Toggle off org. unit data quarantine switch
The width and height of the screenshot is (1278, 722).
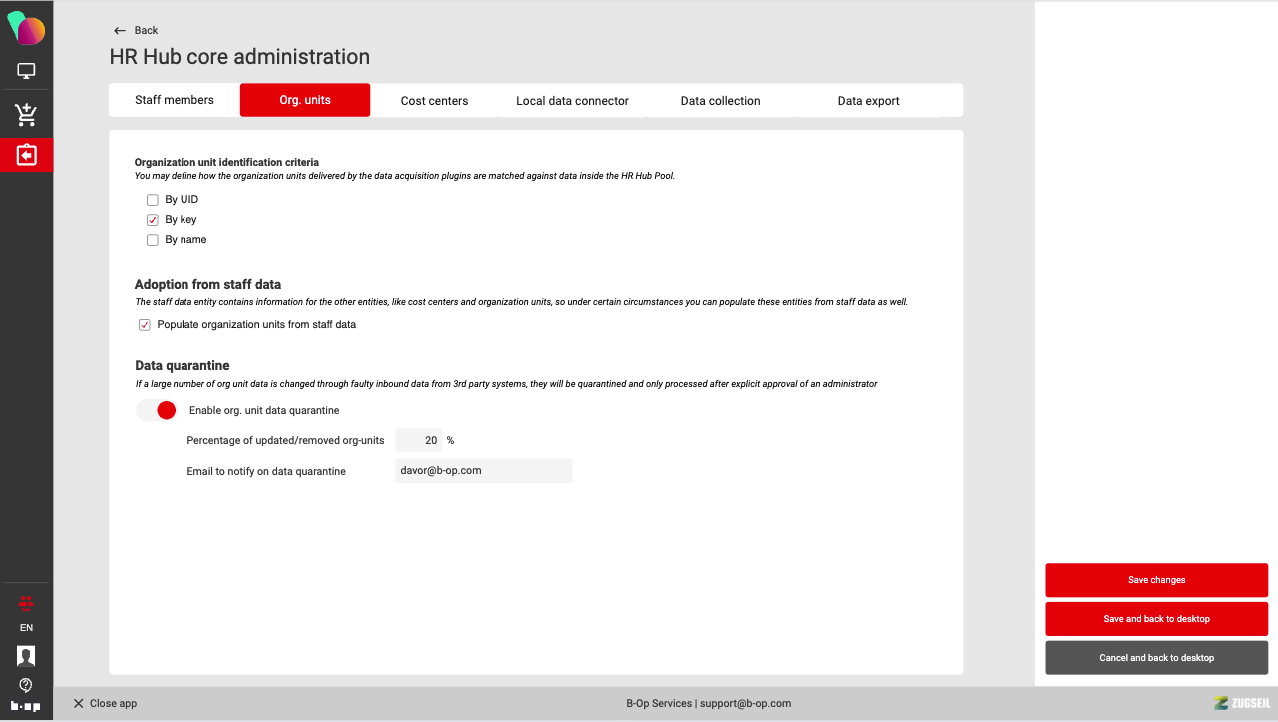coord(157,410)
